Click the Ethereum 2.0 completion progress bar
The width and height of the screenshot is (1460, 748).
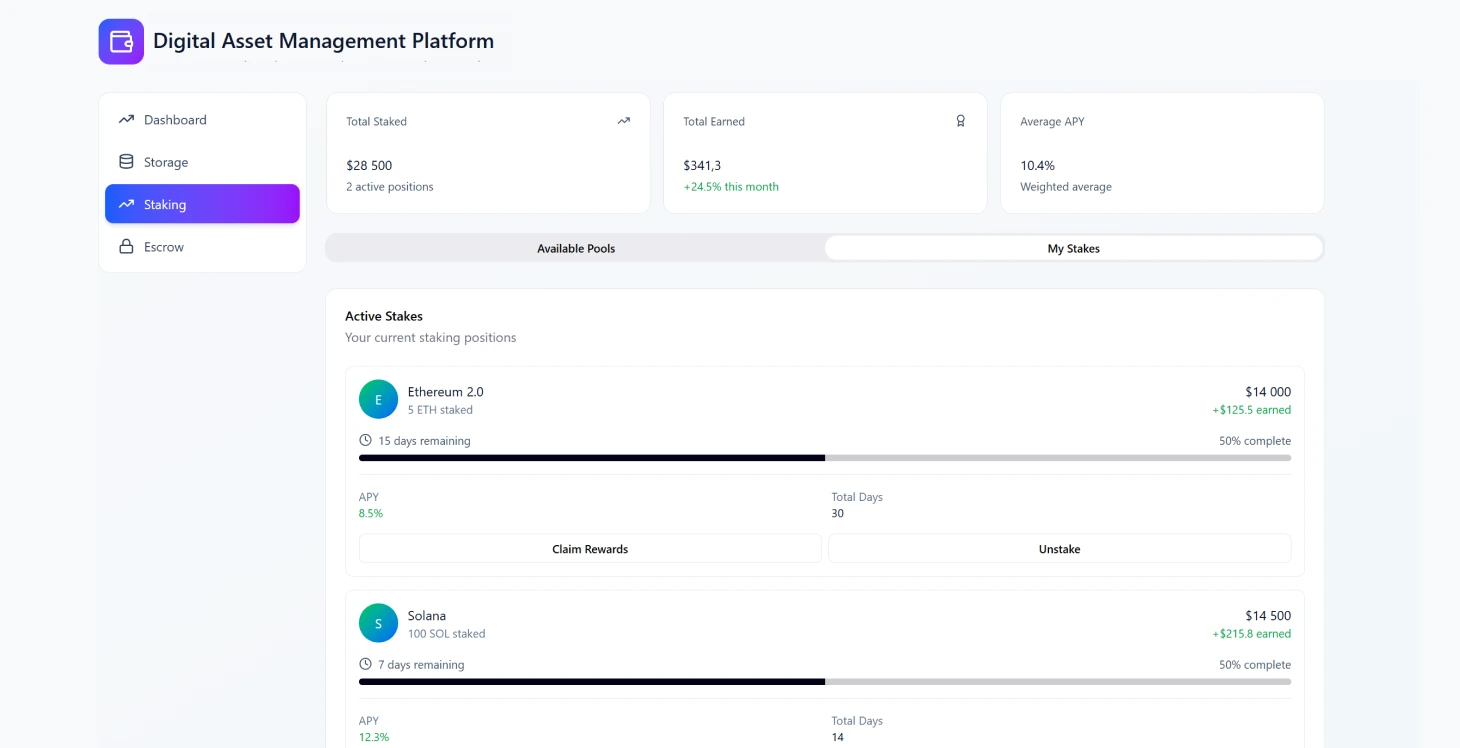coord(825,458)
